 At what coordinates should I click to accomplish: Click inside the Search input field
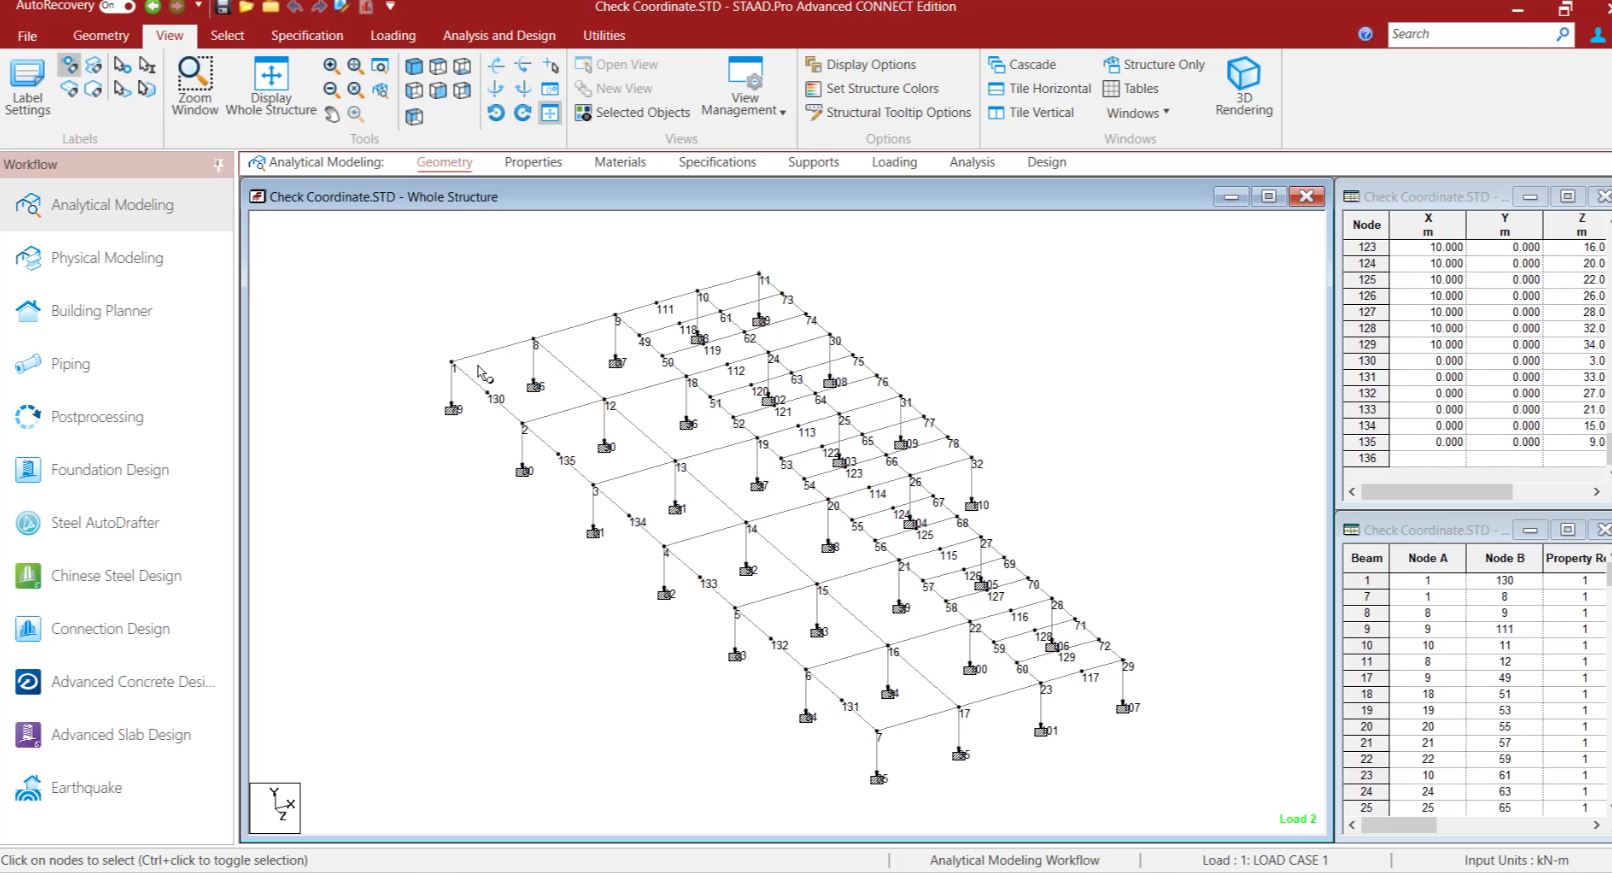click(1471, 34)
